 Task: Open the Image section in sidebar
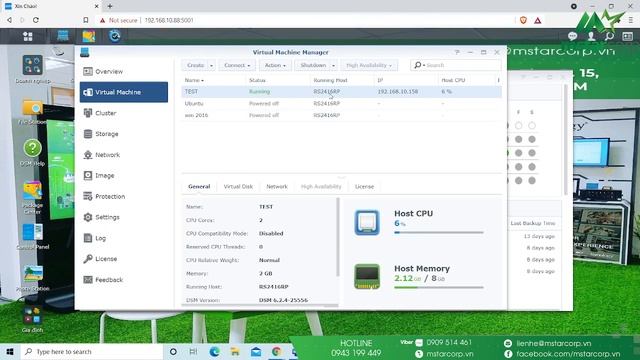[124, 176]
